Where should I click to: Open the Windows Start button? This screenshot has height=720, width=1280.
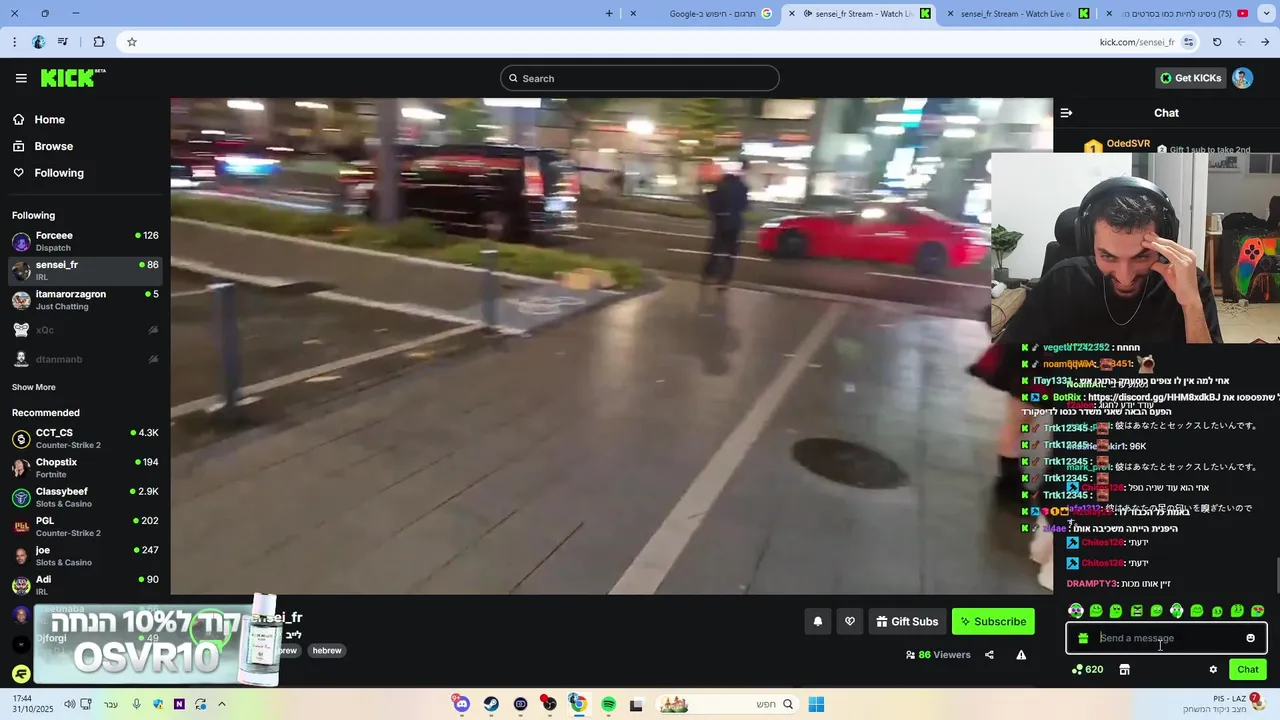pos(816,704)
